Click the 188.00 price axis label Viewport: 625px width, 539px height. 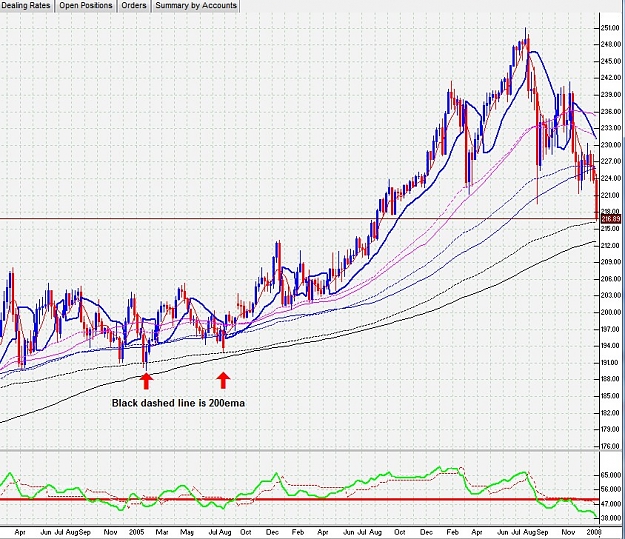[x=611, y=379]
